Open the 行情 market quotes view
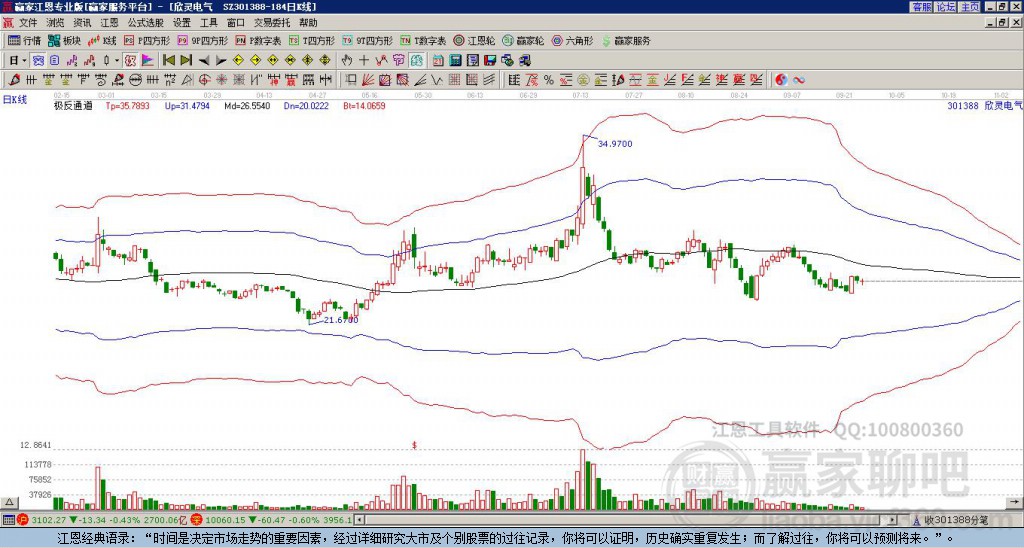This screenshot has width=1024, height=548. [x=24, y=40]
